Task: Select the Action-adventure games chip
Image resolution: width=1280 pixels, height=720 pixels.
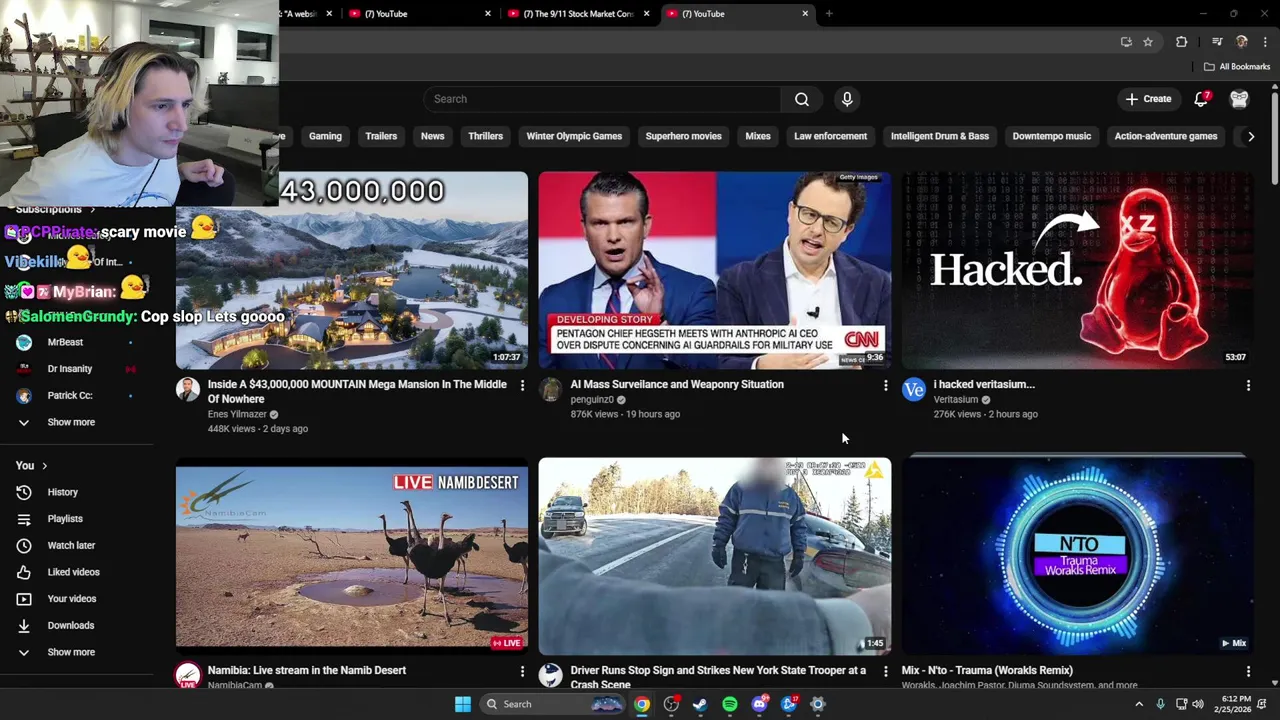Action: 1166,136
